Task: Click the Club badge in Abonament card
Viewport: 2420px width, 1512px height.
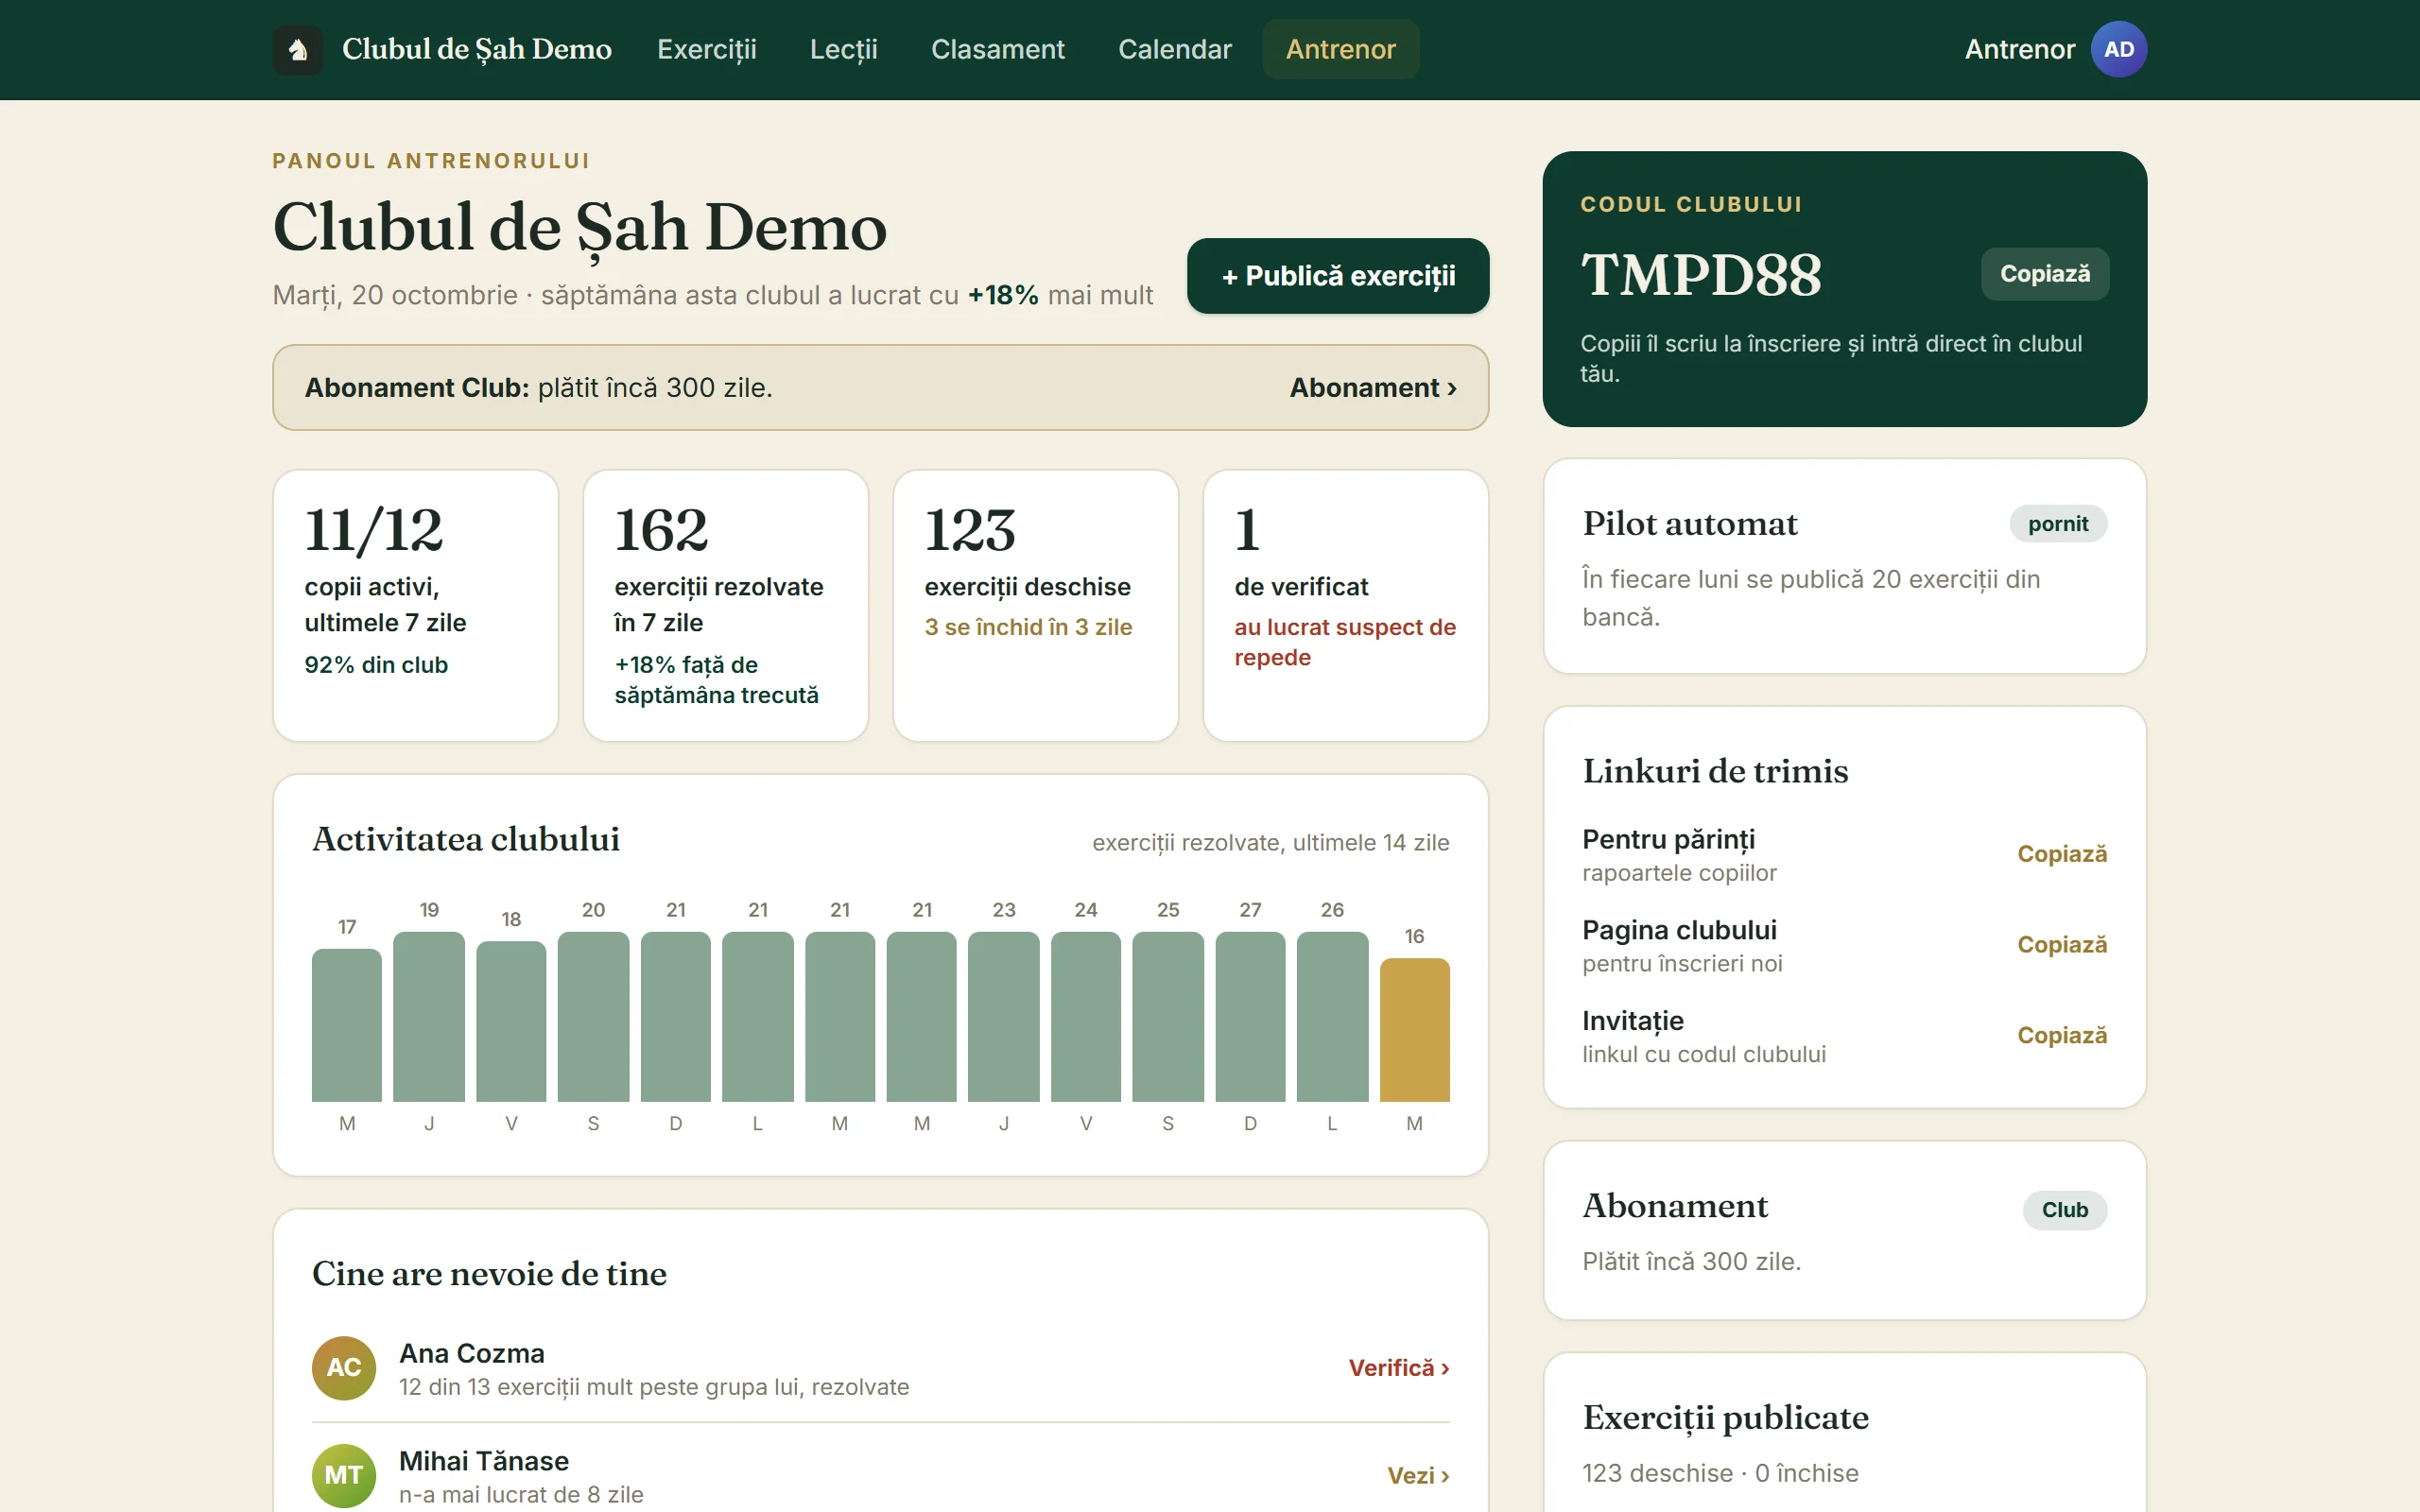Action: 2064,1210
